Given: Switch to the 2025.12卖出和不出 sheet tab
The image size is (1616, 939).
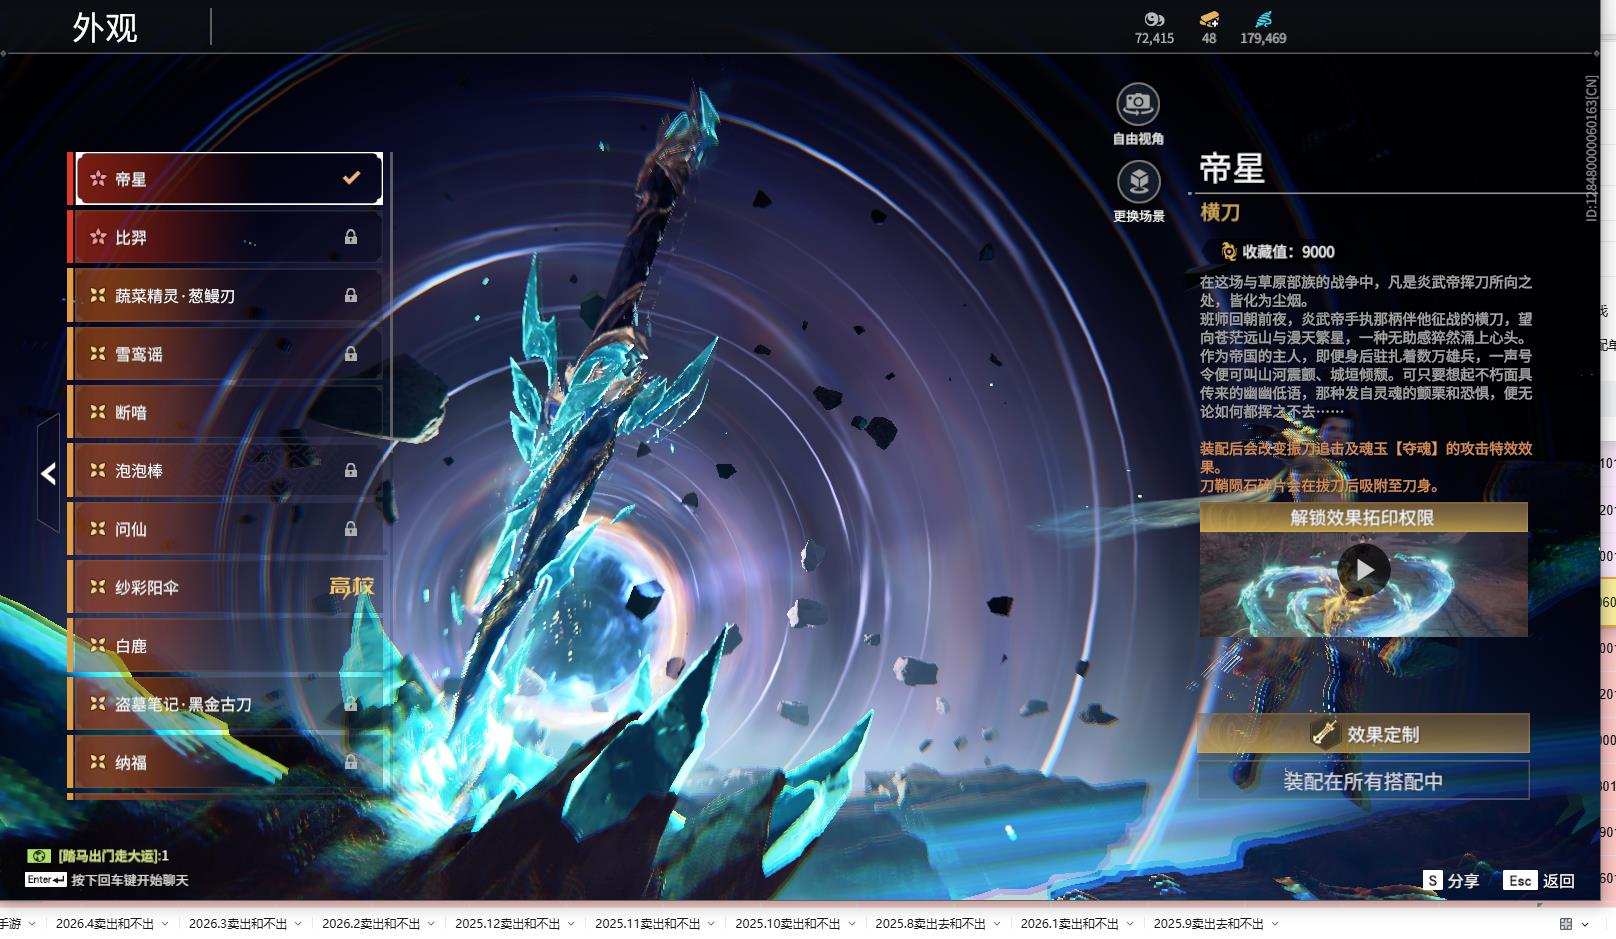Looking at the screenshot, I should coord(508,924).
